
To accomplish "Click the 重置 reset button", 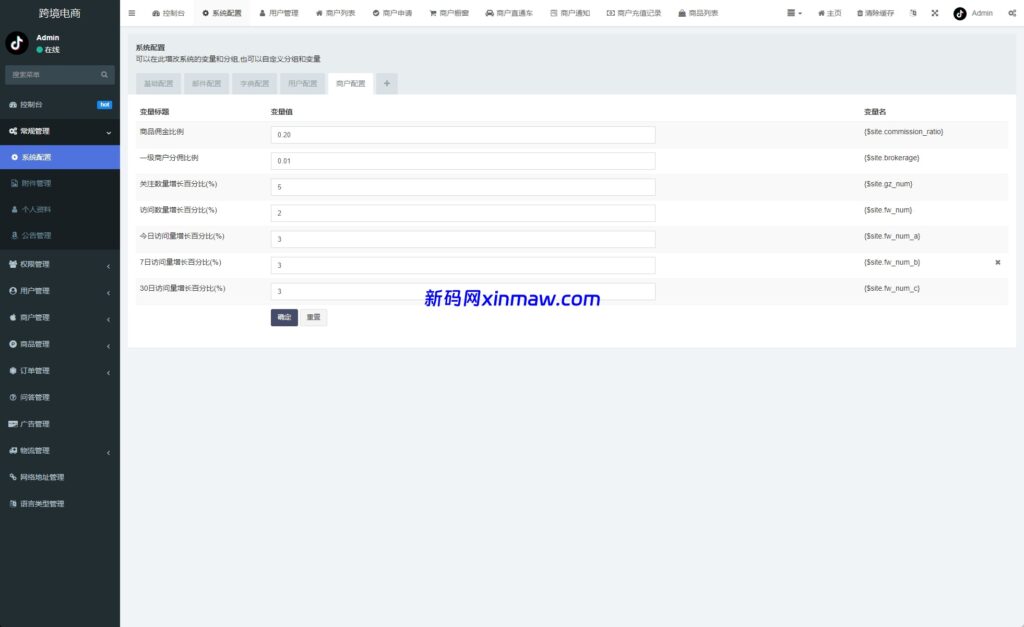I will click(313, 316).
